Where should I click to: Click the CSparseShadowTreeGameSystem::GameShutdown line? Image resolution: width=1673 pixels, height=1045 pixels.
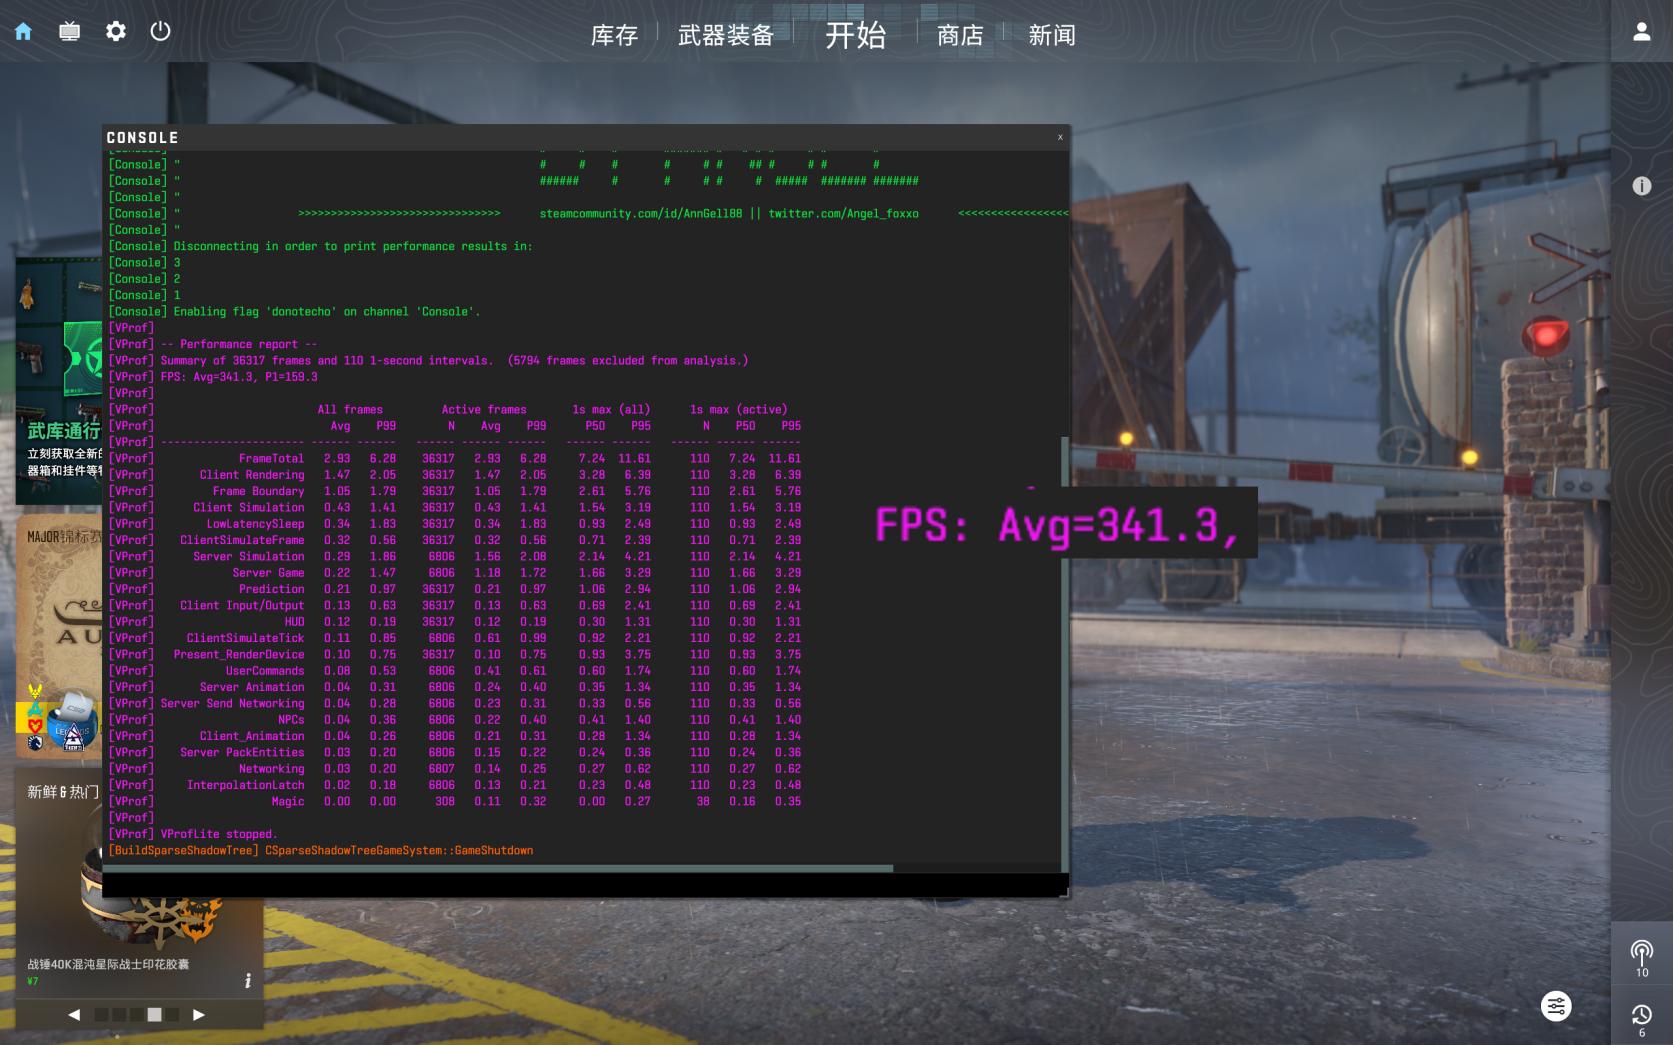pyautogui.click(x=399, y=851)
